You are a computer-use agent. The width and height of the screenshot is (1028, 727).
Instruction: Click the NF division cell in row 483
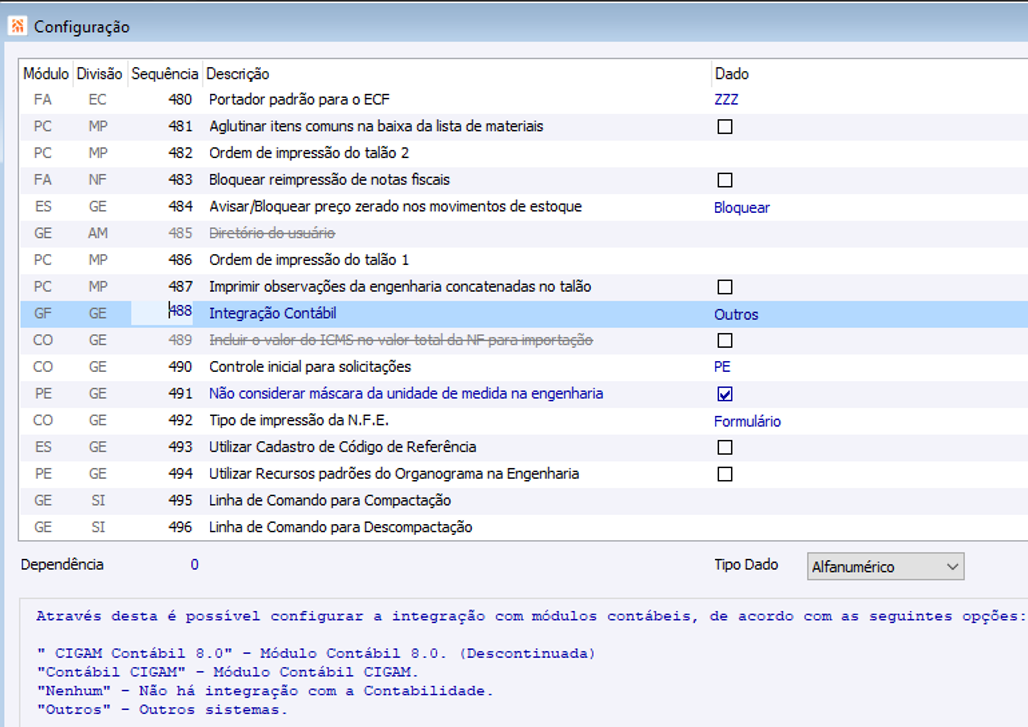pos(97,180)
